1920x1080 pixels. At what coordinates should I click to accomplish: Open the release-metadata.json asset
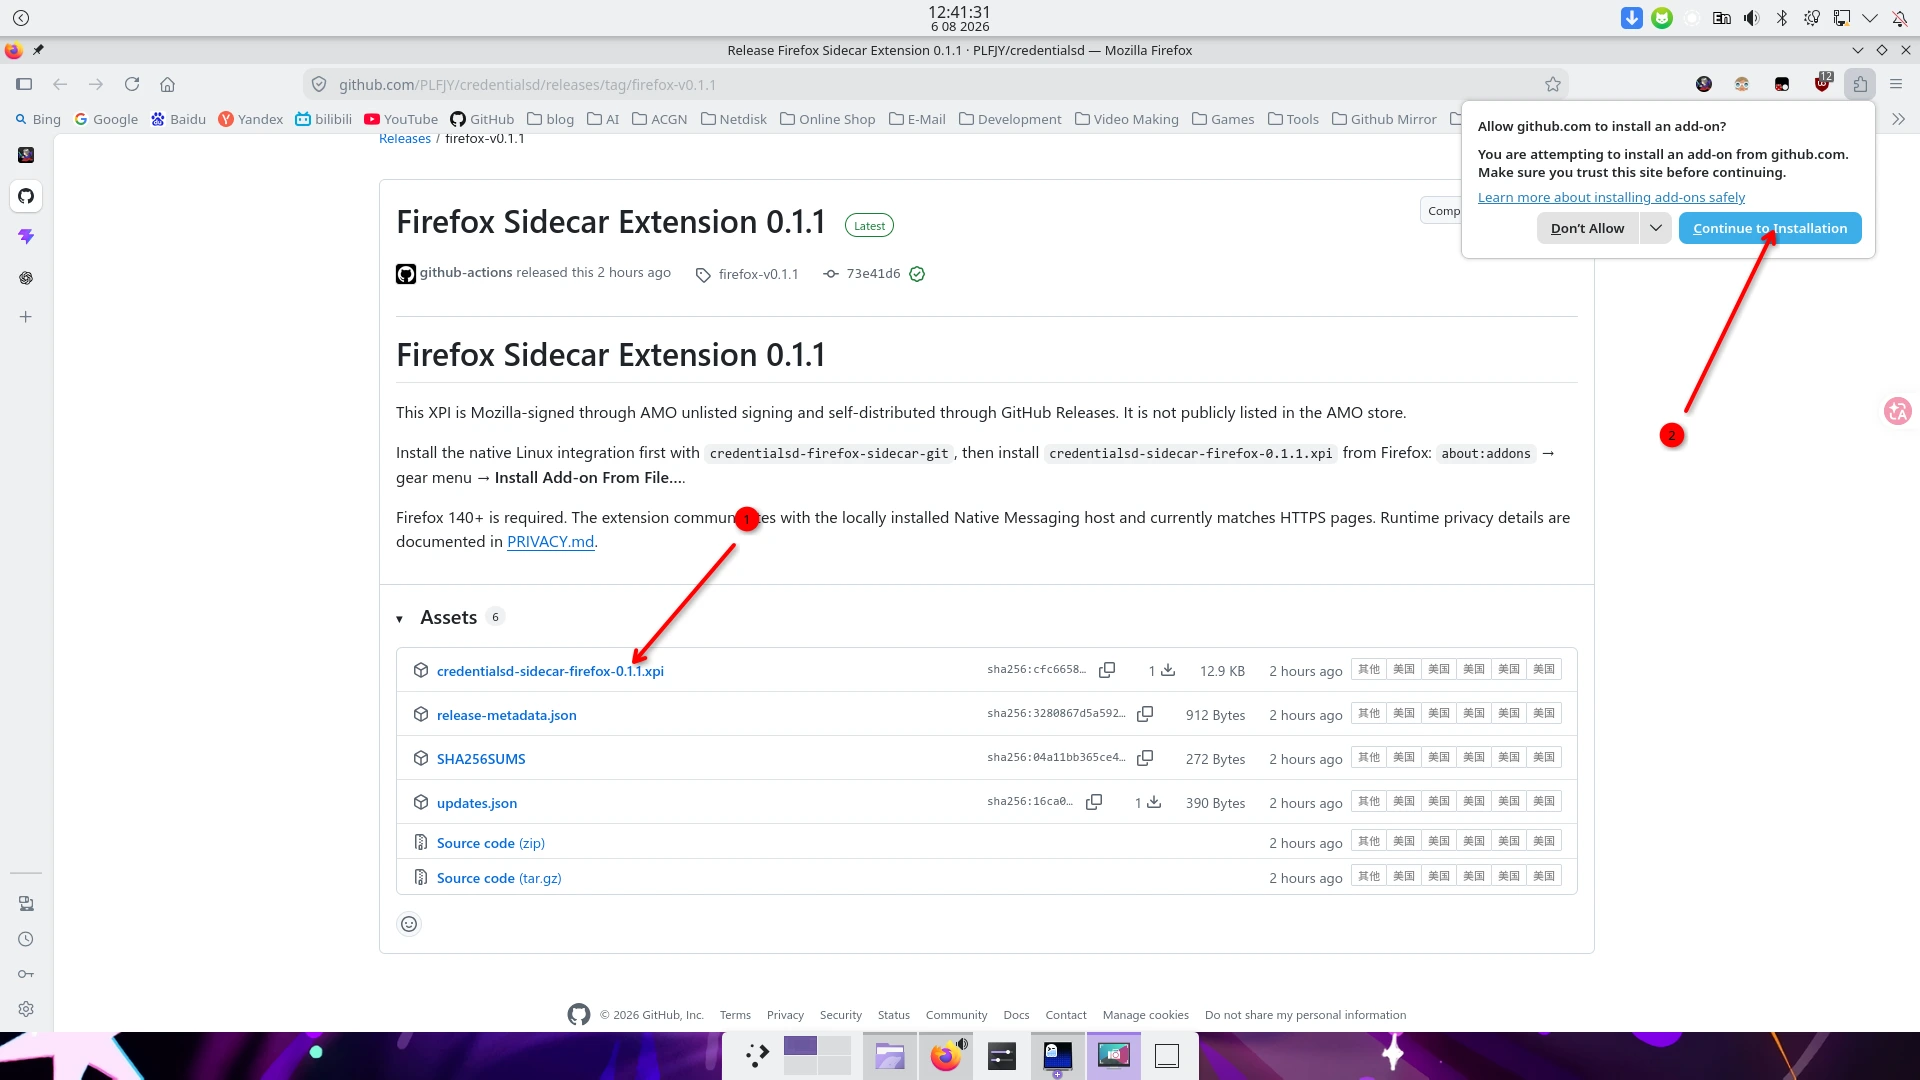(506, 715)
